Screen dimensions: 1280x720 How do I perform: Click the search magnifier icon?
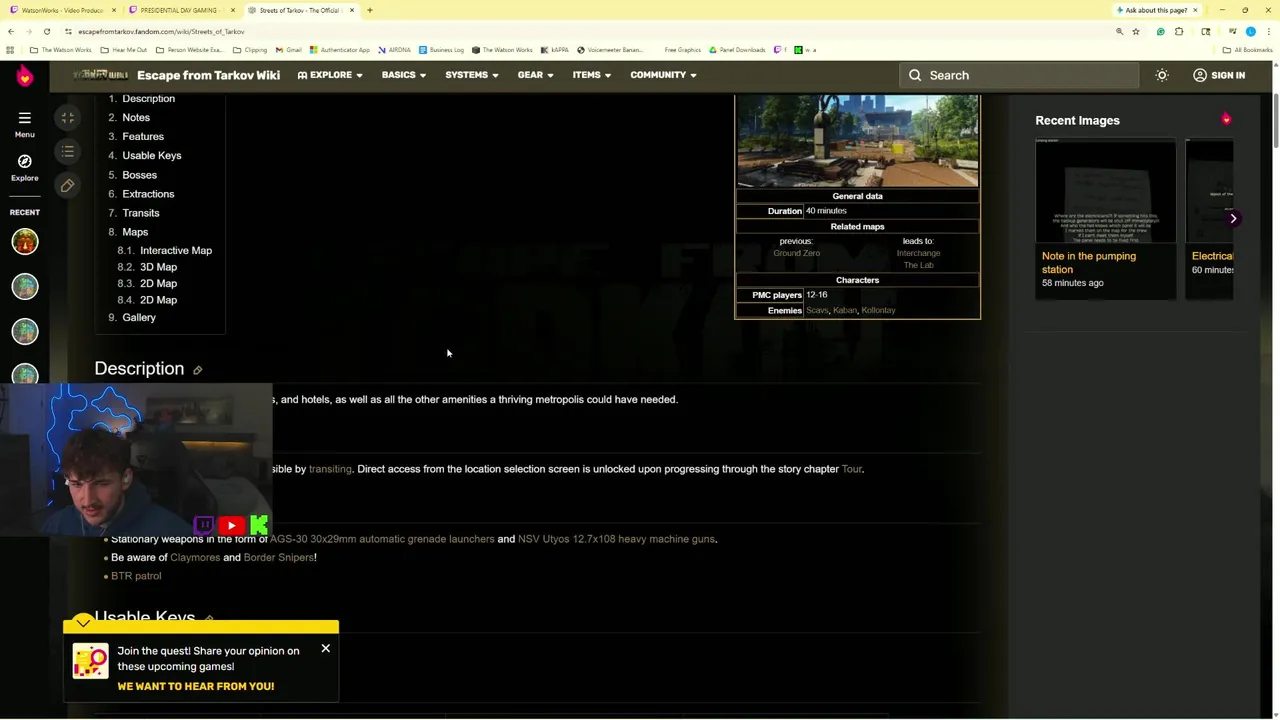click(x=915, y=75)
